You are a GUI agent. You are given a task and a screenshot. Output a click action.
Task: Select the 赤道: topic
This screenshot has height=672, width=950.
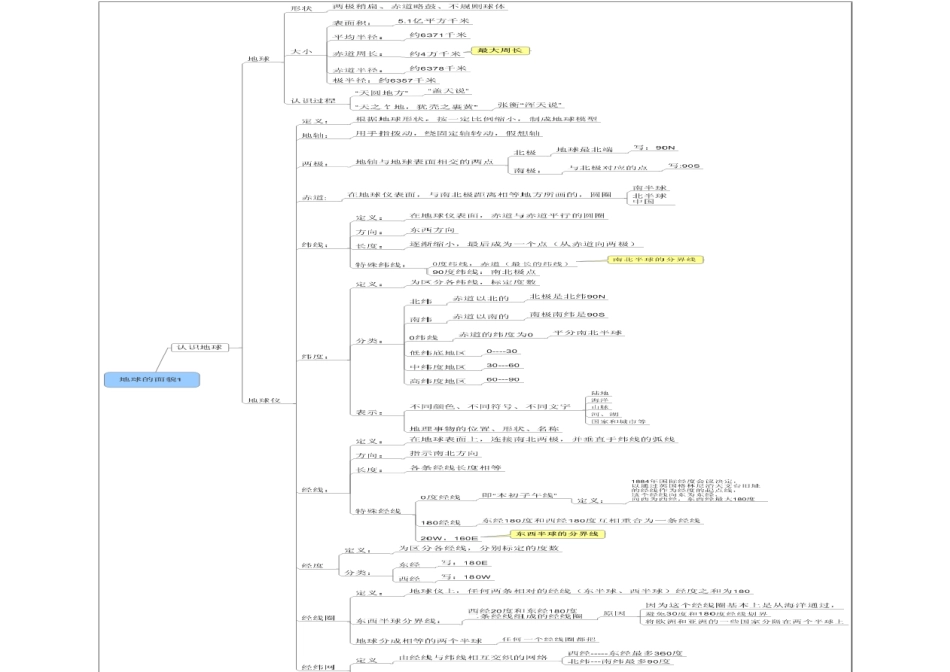314,198
